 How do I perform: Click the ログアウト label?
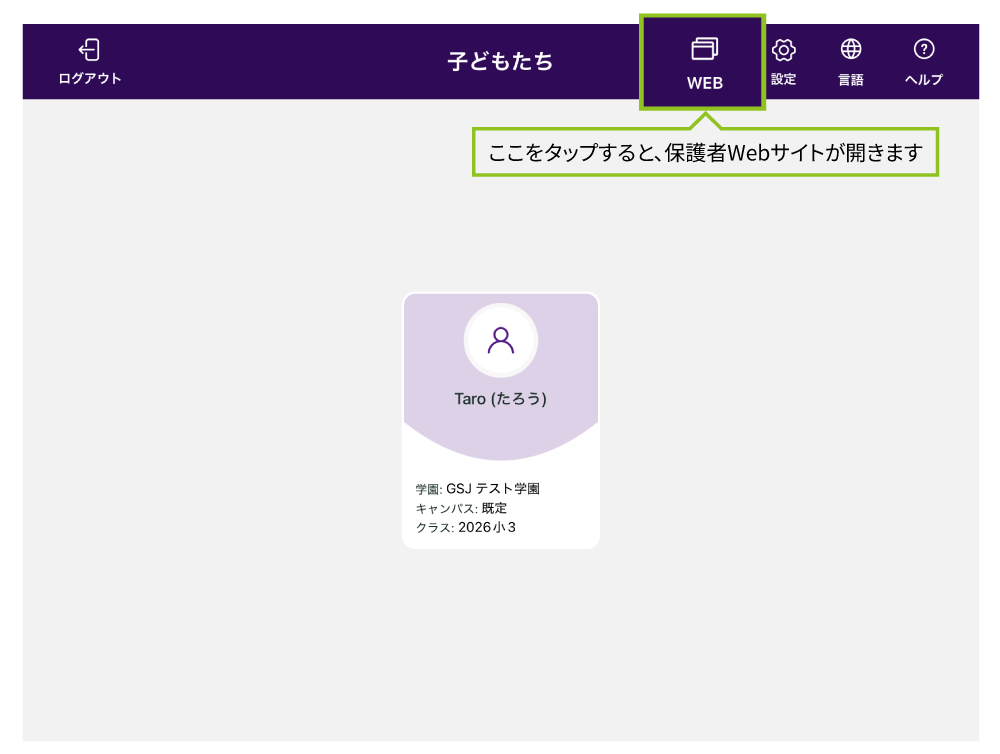pyautogui.click(x=90, y=78)
